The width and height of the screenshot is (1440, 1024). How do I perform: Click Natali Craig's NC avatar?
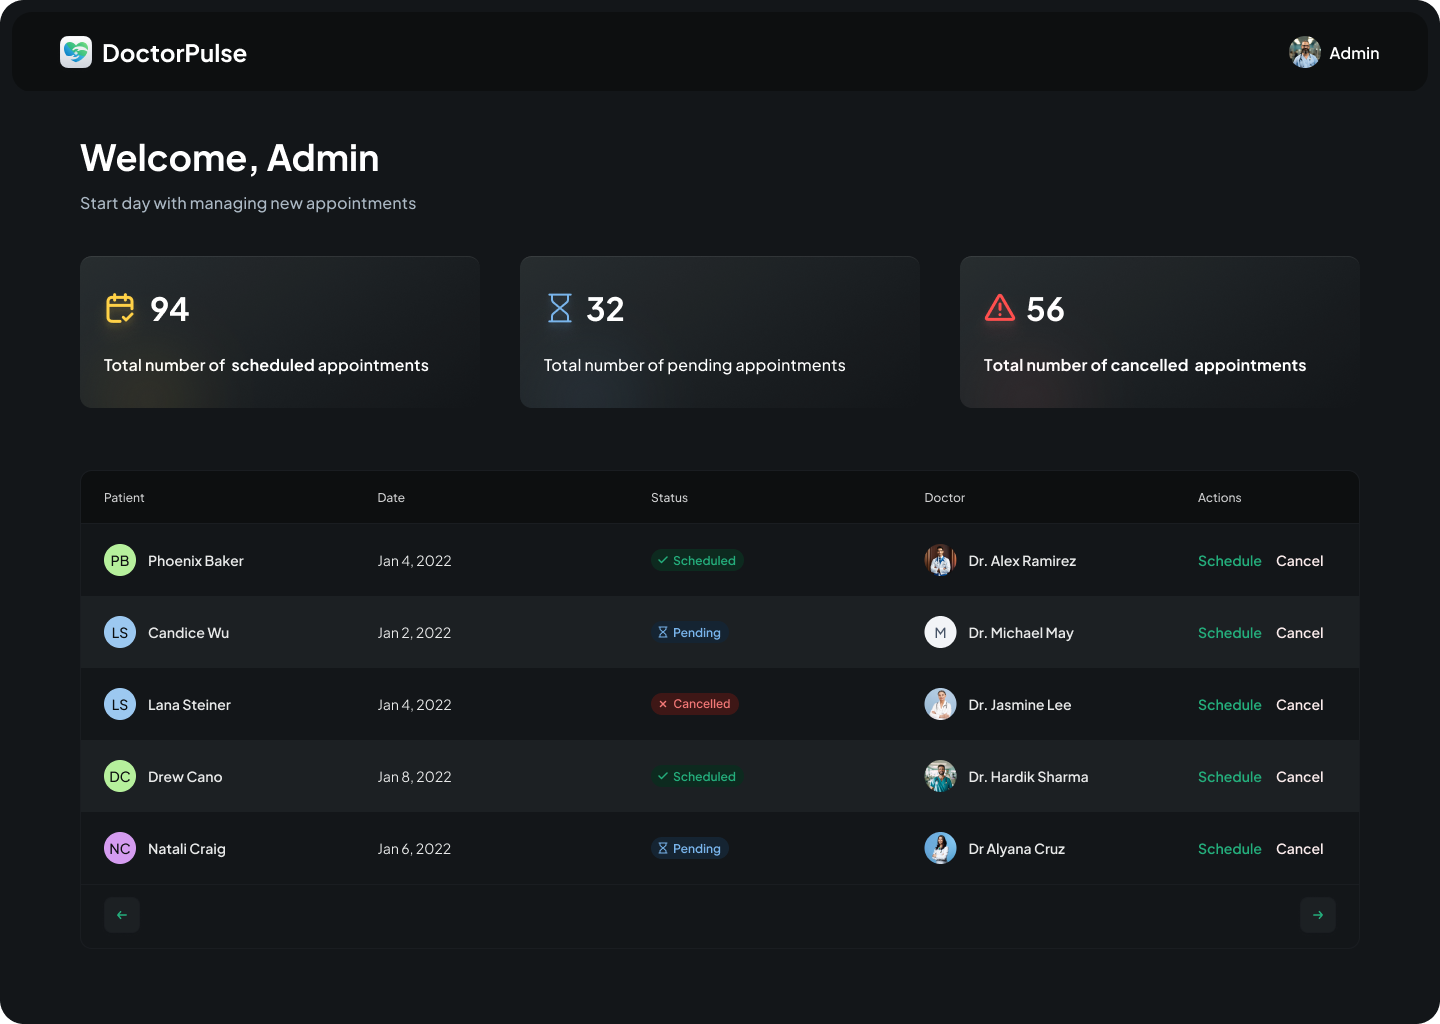(120, 849)
